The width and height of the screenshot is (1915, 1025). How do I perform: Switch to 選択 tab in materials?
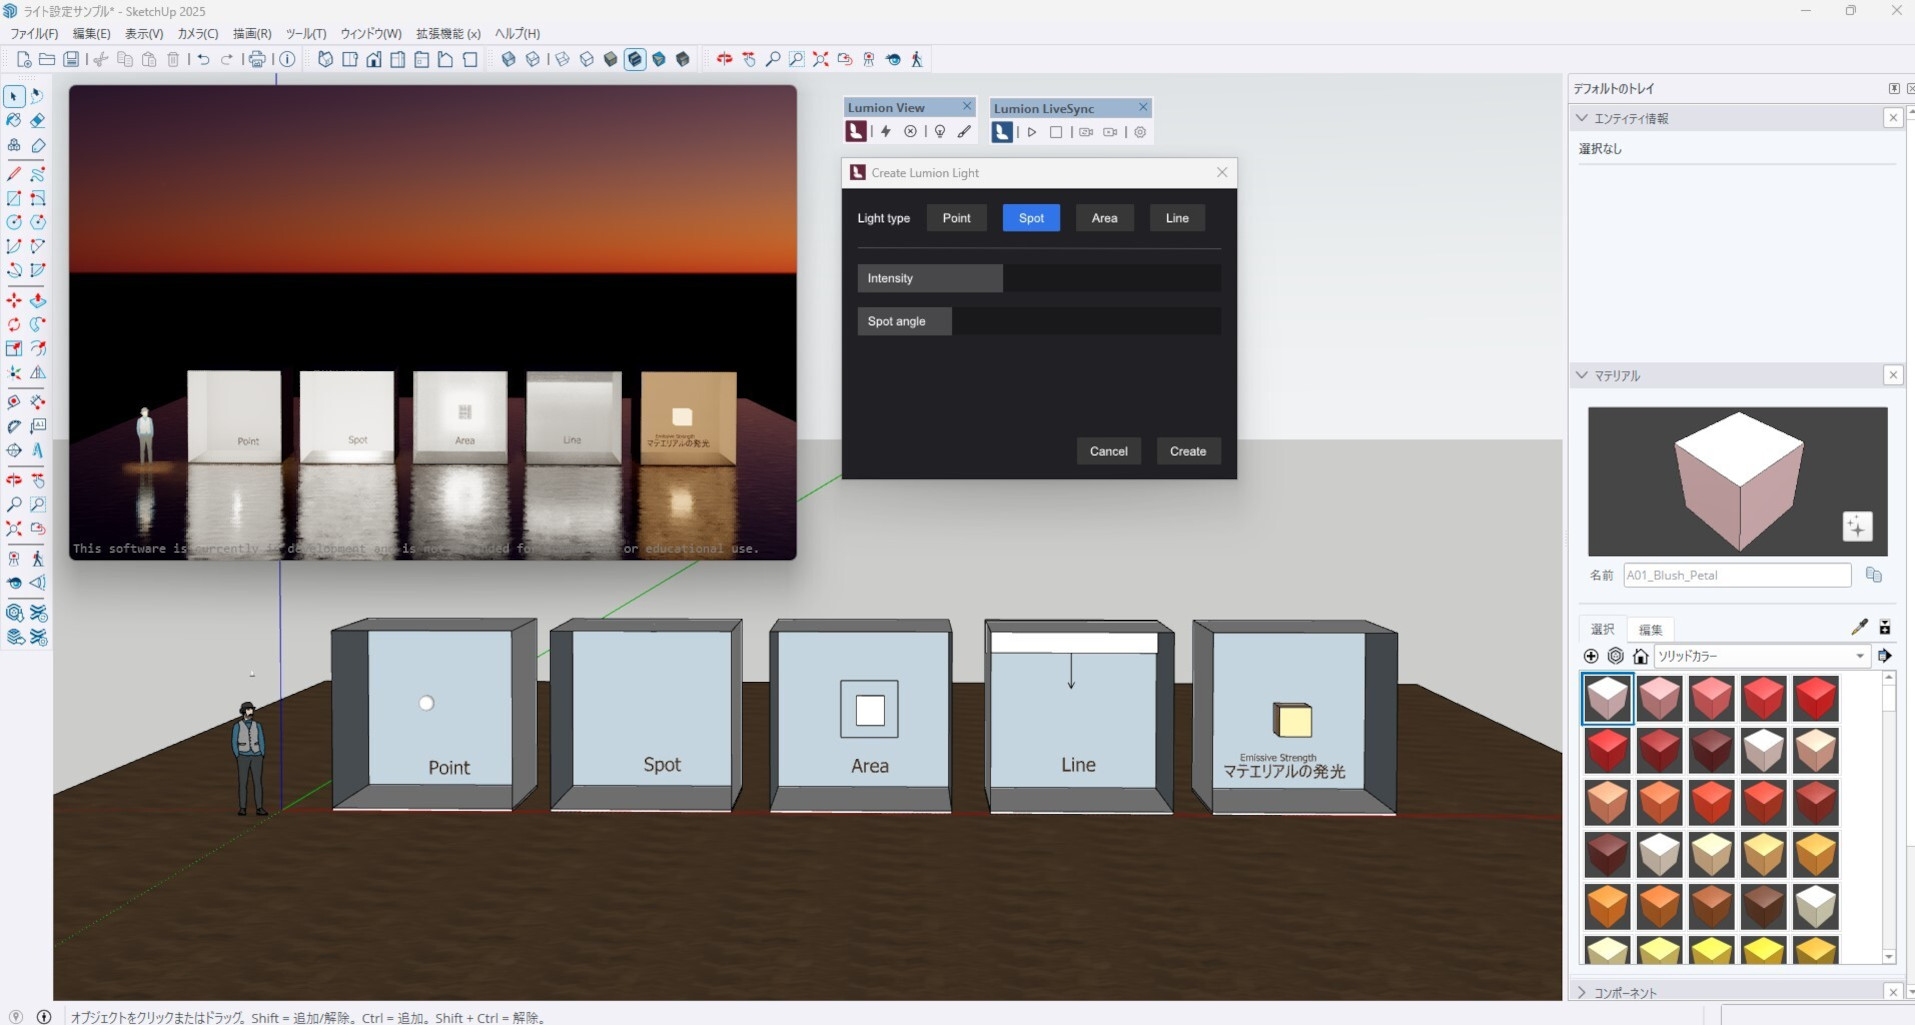1602,629
